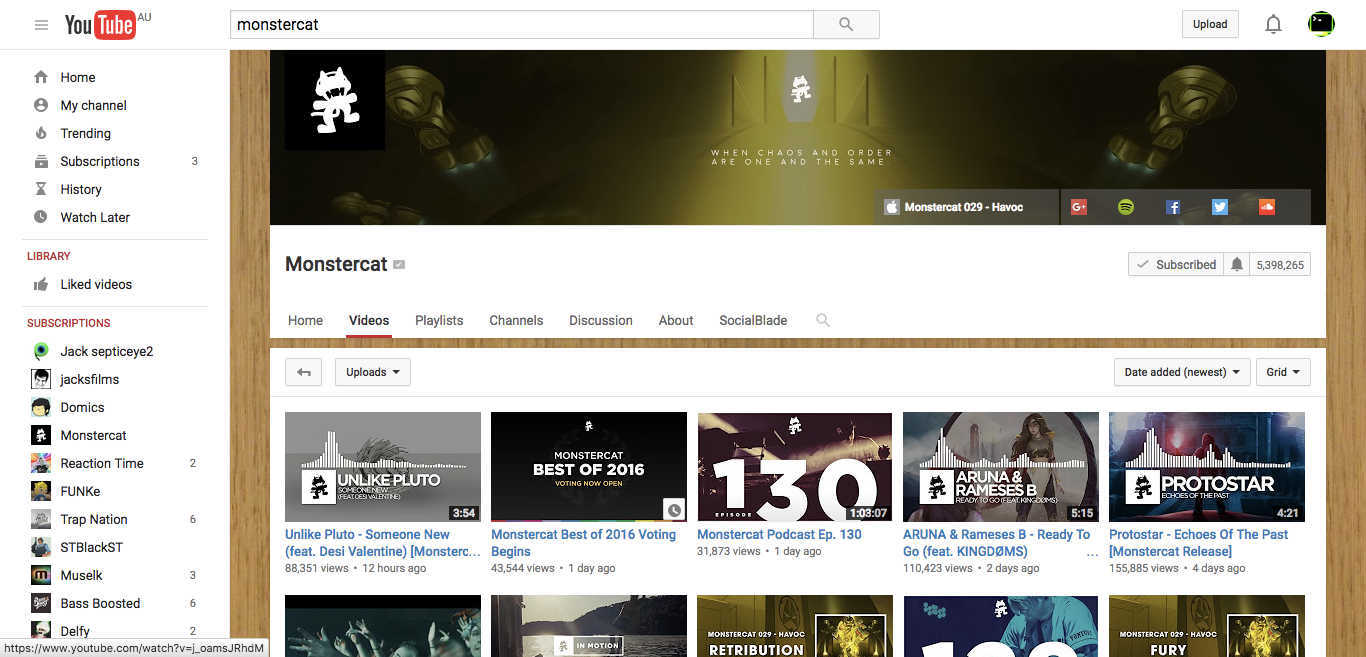Screen dimensions: 1366x657
Task: Open the hamburger guide menu
Action: 41,25
